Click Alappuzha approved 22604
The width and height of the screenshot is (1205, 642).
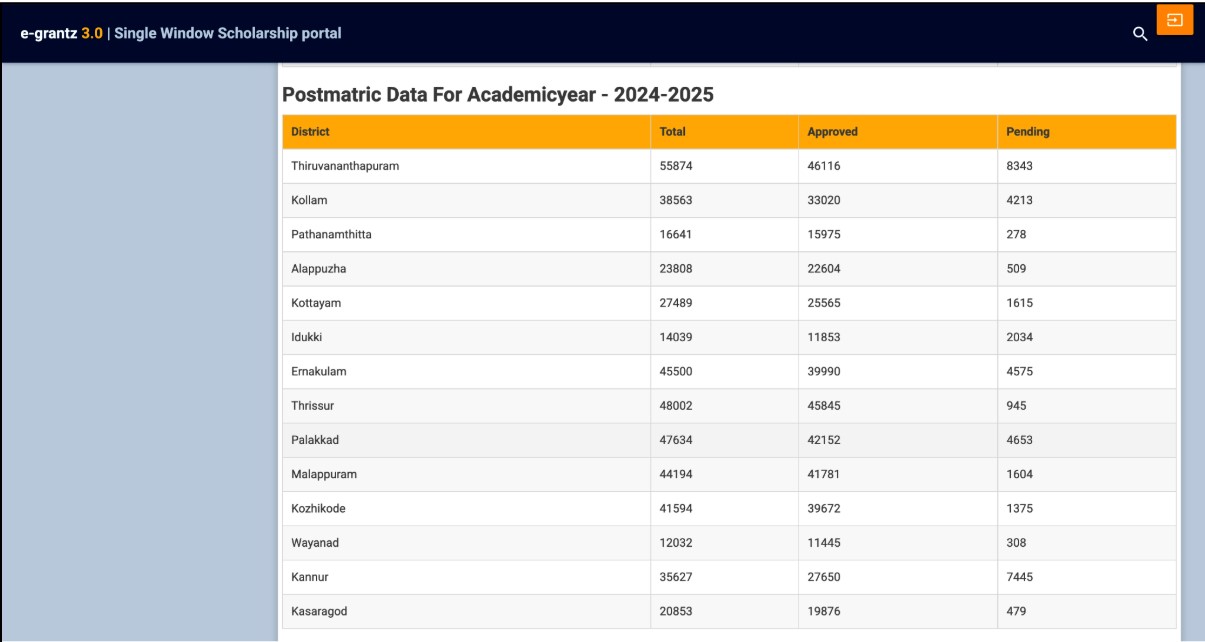pos(824,268)
